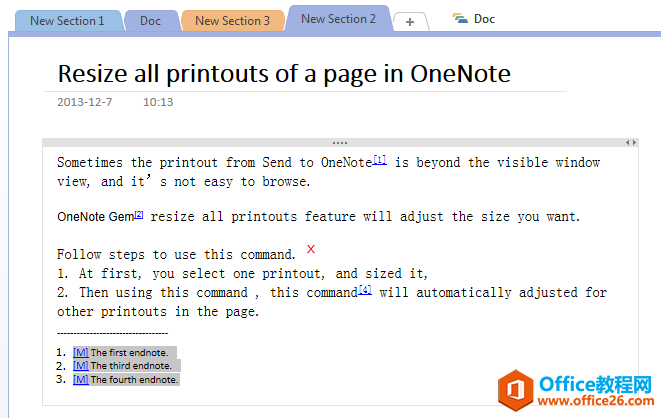
Task: Click [M] link of the first endnote
Action: [81, 352]
